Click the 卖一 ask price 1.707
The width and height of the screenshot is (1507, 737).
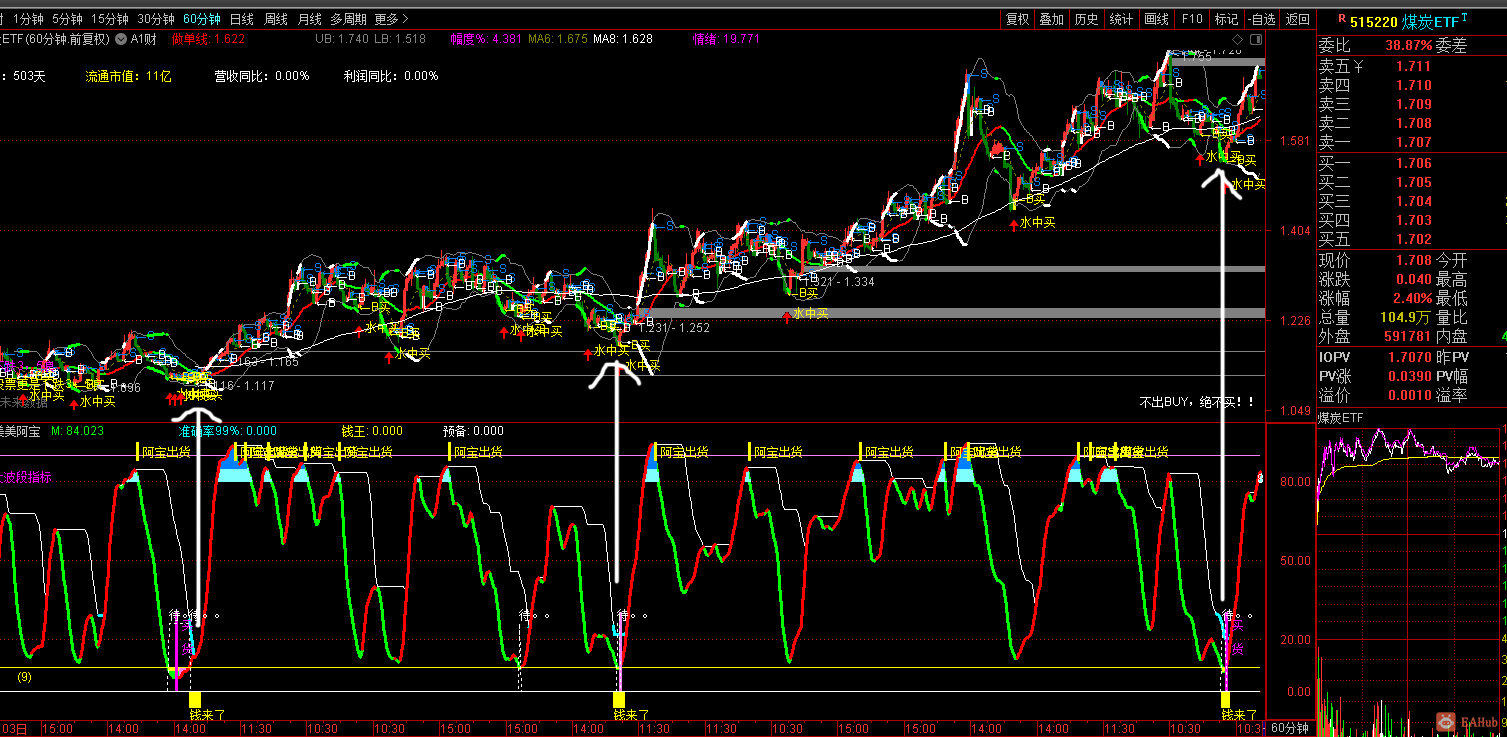point(1413,143)
